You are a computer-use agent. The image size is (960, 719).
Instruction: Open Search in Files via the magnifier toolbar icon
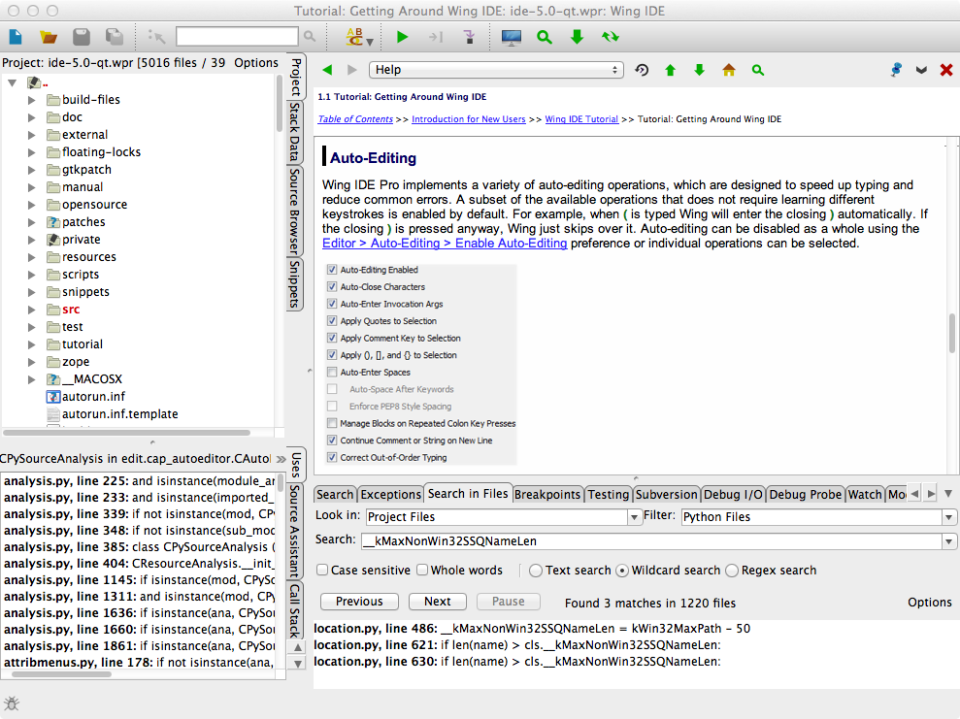(x=545, y=36)
